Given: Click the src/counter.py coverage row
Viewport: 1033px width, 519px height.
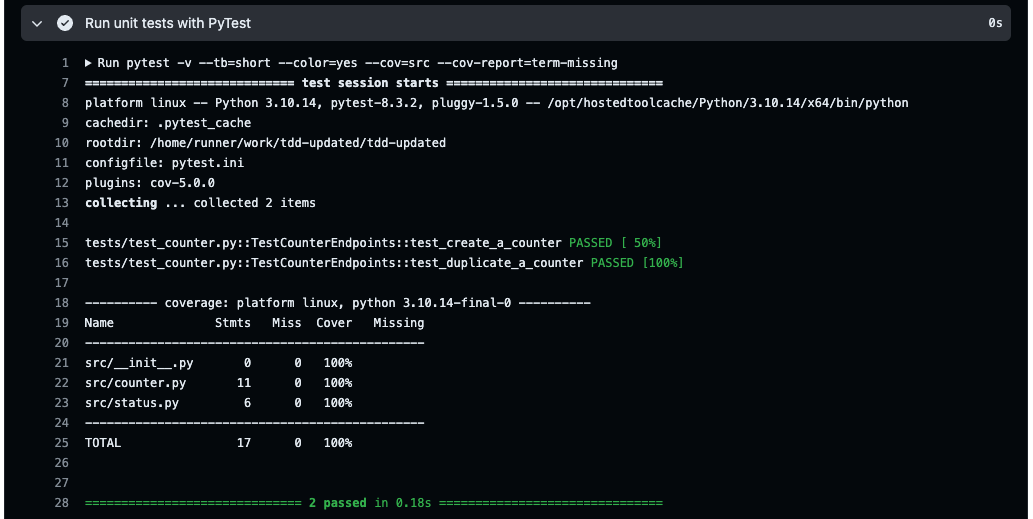Looking at the screenshot, I should (219, 383).
